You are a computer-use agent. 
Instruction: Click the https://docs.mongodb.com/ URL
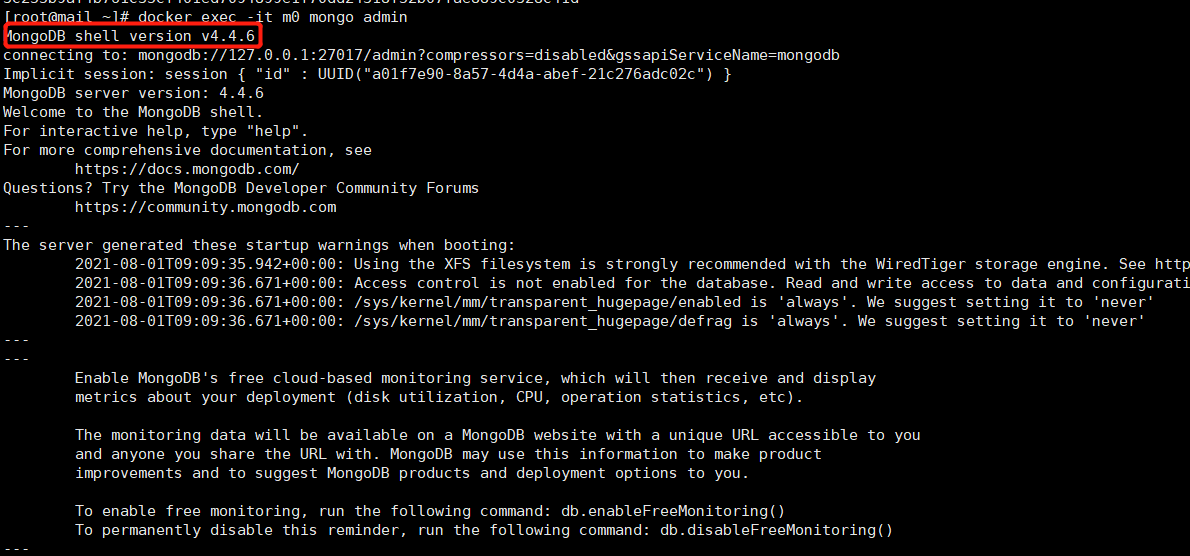click(x=186, y=169)
